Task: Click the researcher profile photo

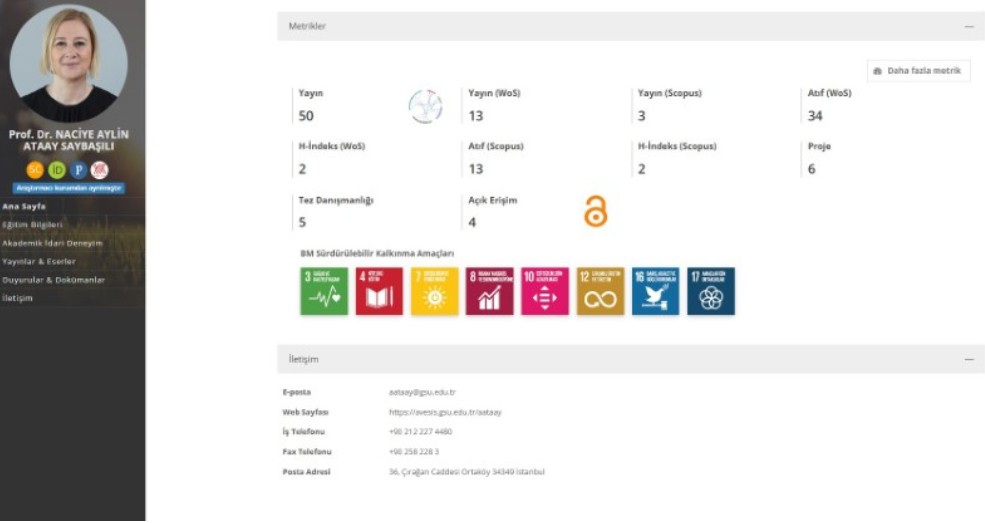Action: pos(69,62)
